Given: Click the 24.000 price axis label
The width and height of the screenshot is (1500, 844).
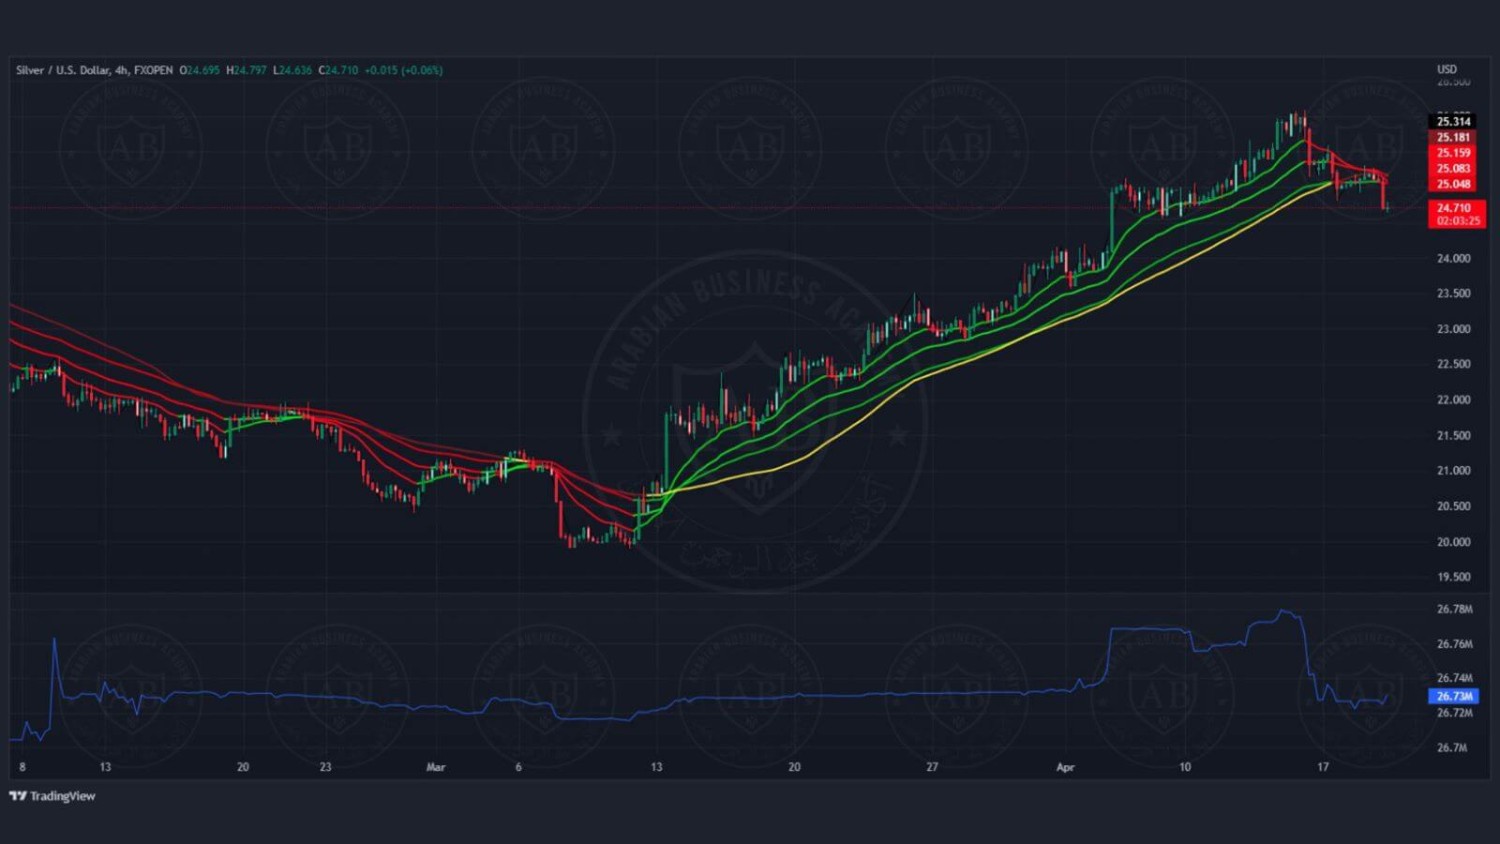Looking at the screenshot, I should click(1453, 258).
